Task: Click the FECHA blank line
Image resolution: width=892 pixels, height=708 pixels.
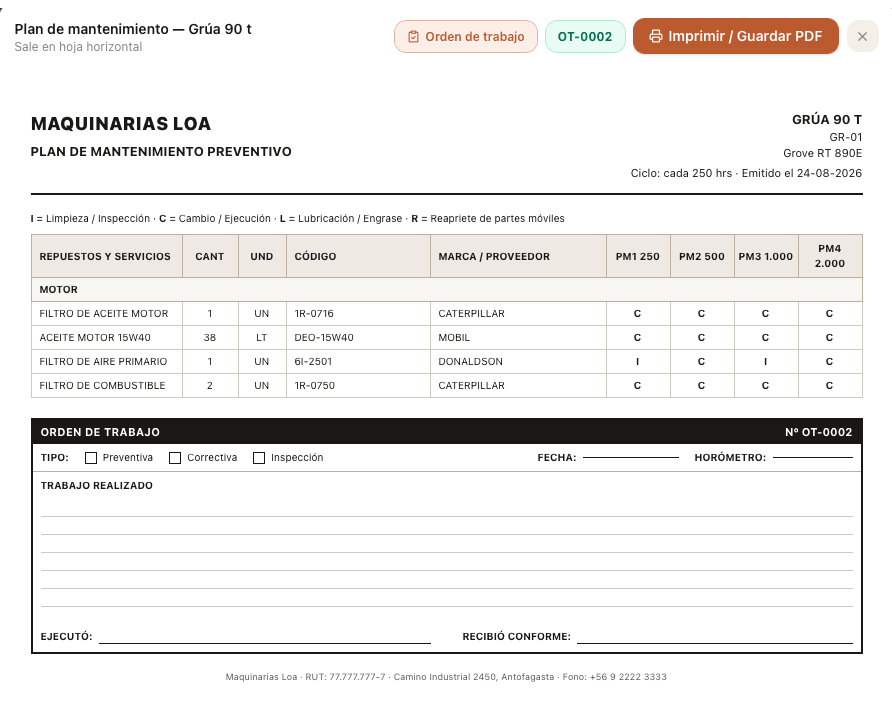Action: point(631,457)
